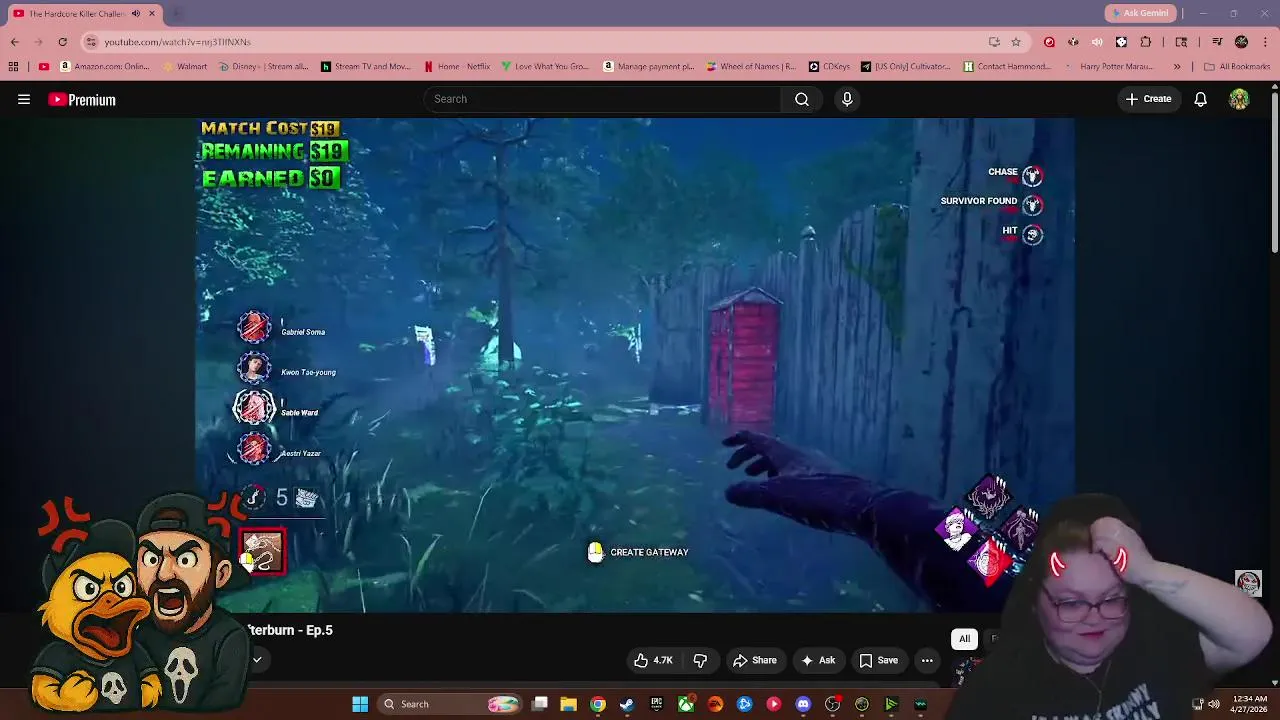Open Chrome three-dot menu
The height and width of the screenshot is (720, 1280).
coord(1265,42)
